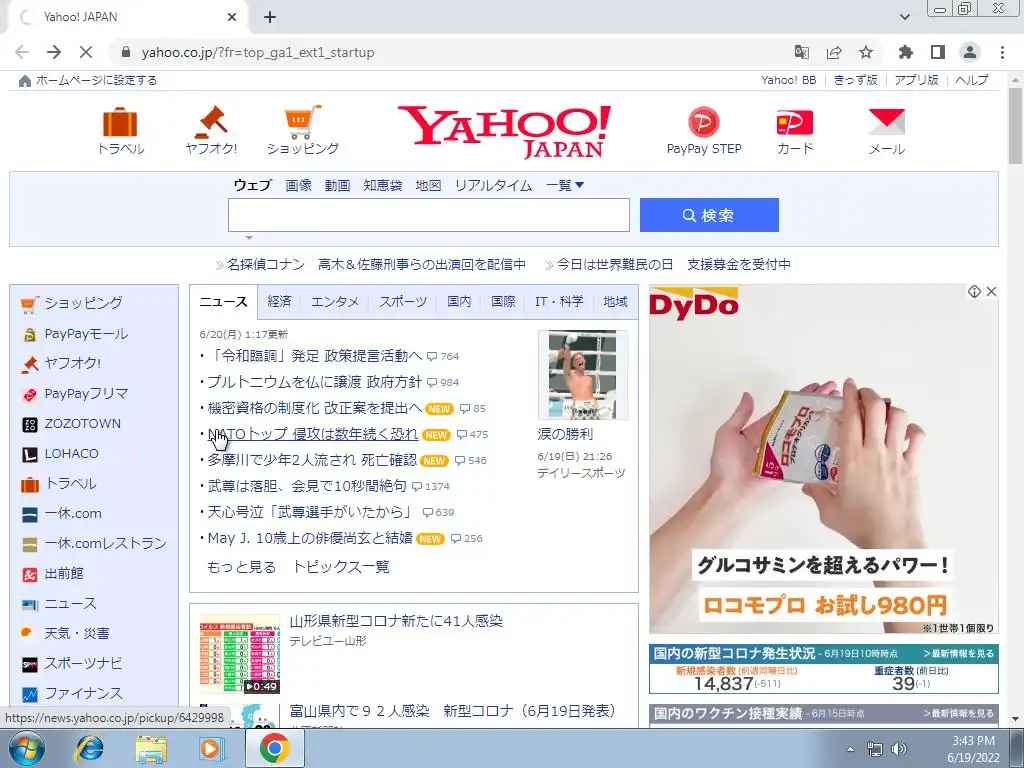Open the Mail (メール) envelope icon
Screen dimensions: 1024x768
[886, 122]
